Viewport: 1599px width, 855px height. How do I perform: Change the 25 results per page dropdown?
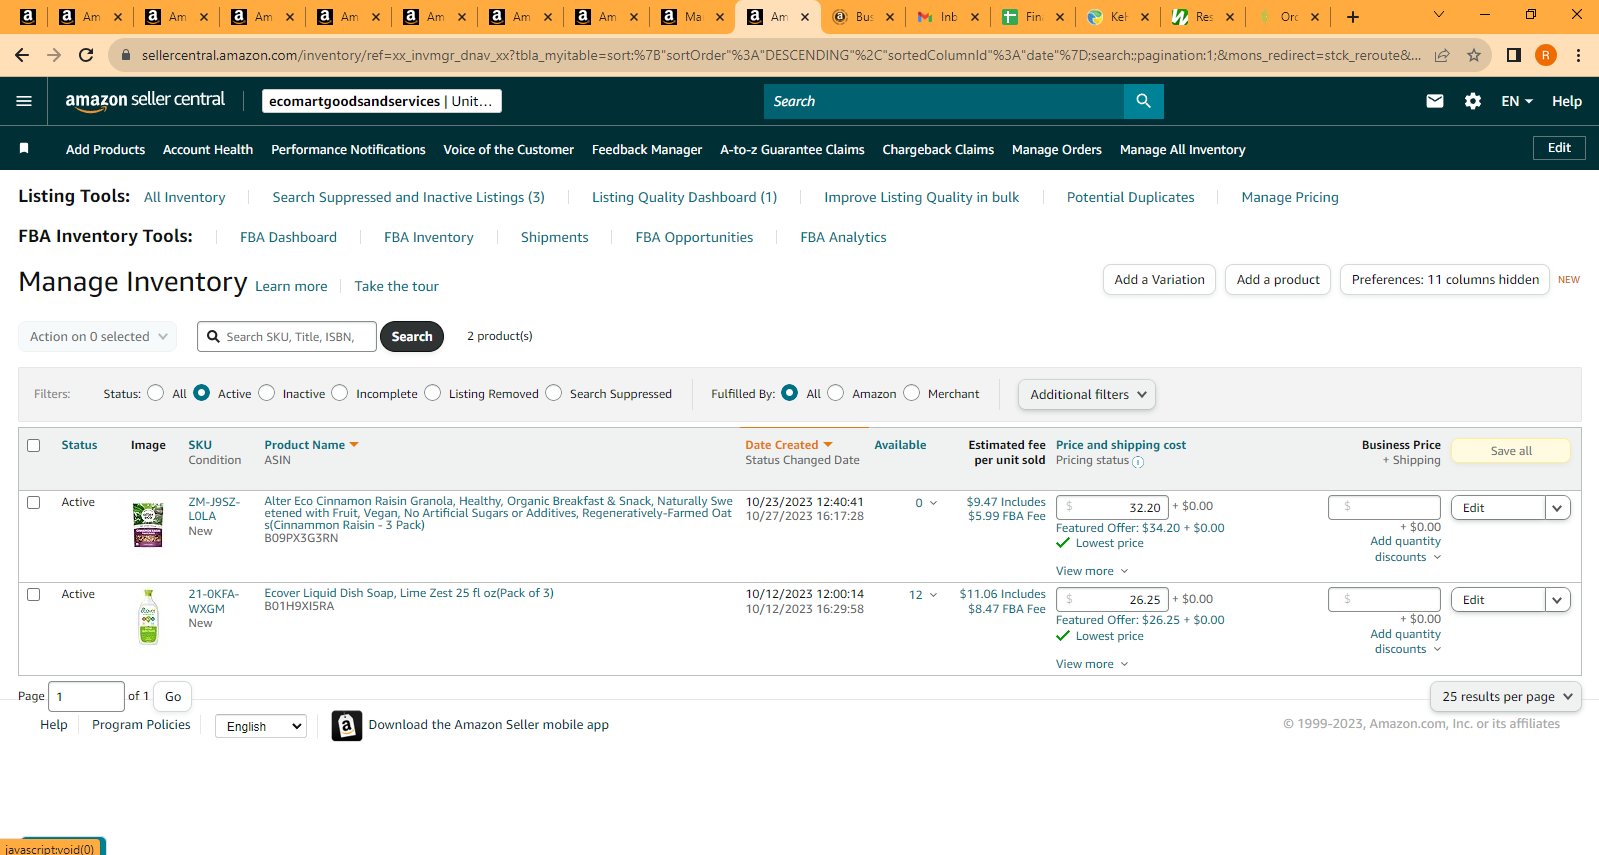coord(1506,697)
